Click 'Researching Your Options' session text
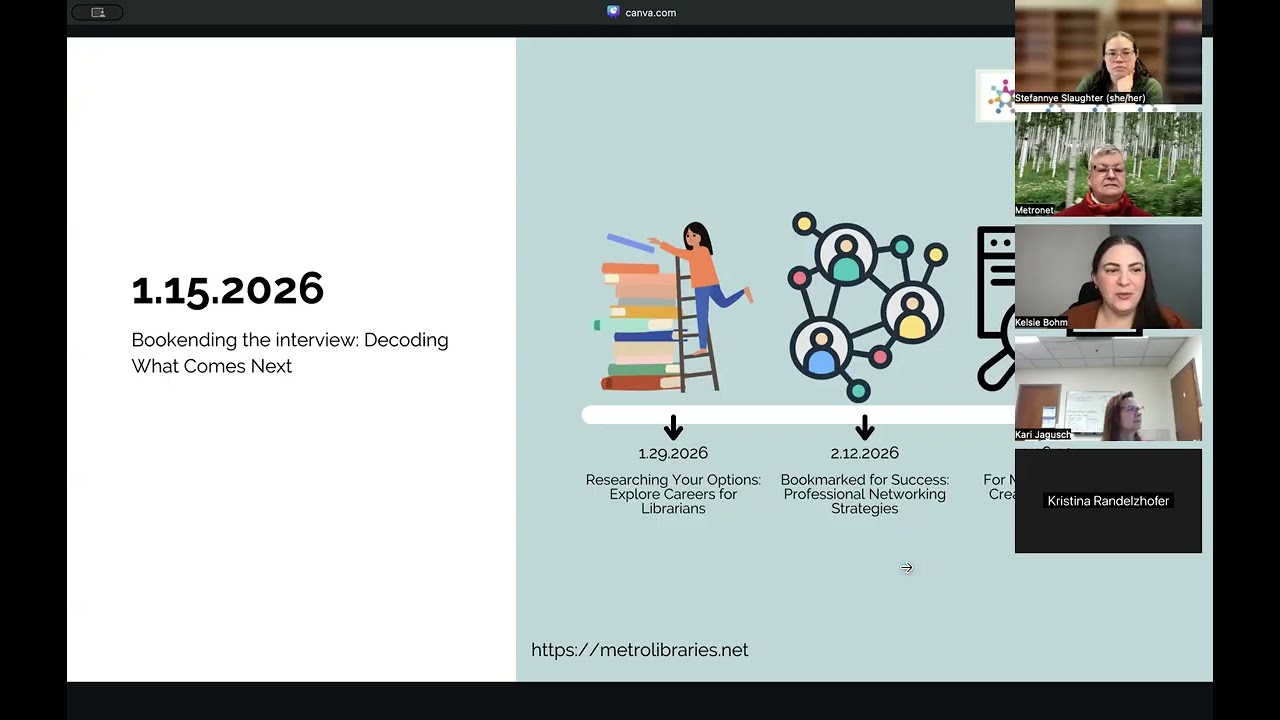Viewport: 1280px width, 720px height. point(673,494)
